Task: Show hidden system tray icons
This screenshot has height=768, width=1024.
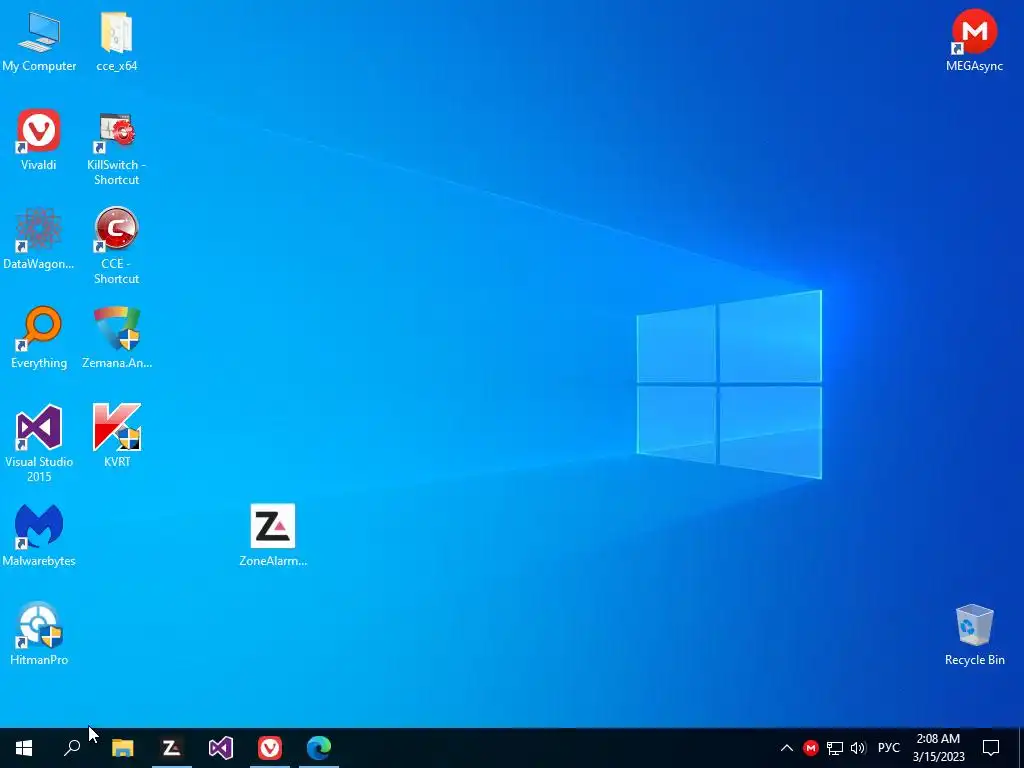Action: (787, 748)
